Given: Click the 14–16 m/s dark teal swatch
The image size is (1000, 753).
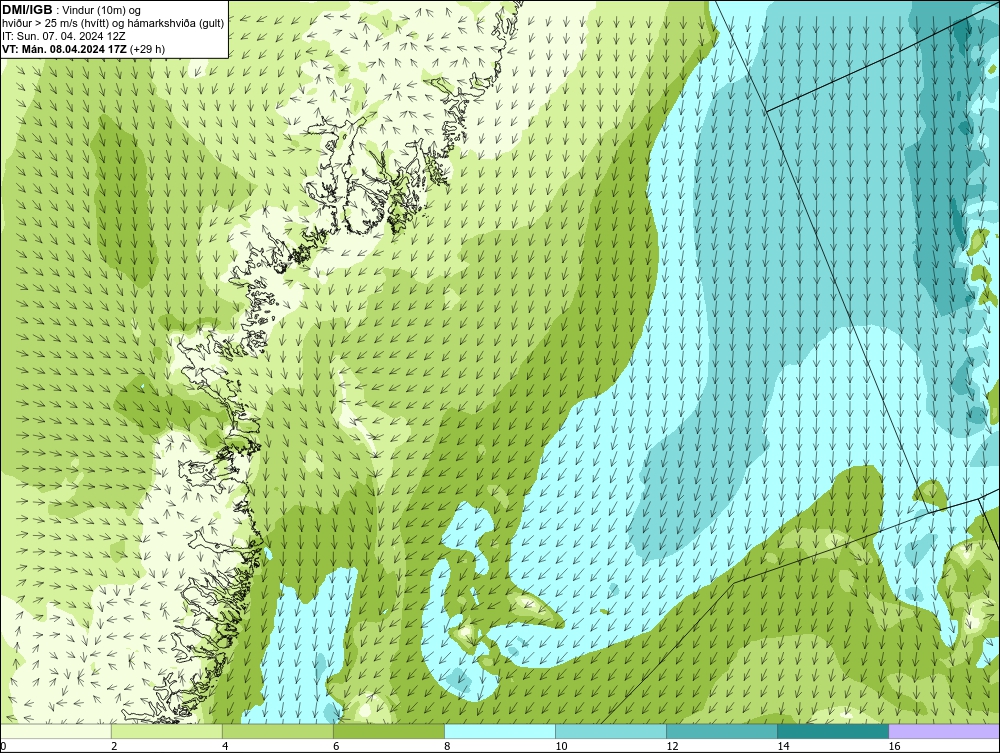Looking at the screenshot, I should tap(832, 732).
